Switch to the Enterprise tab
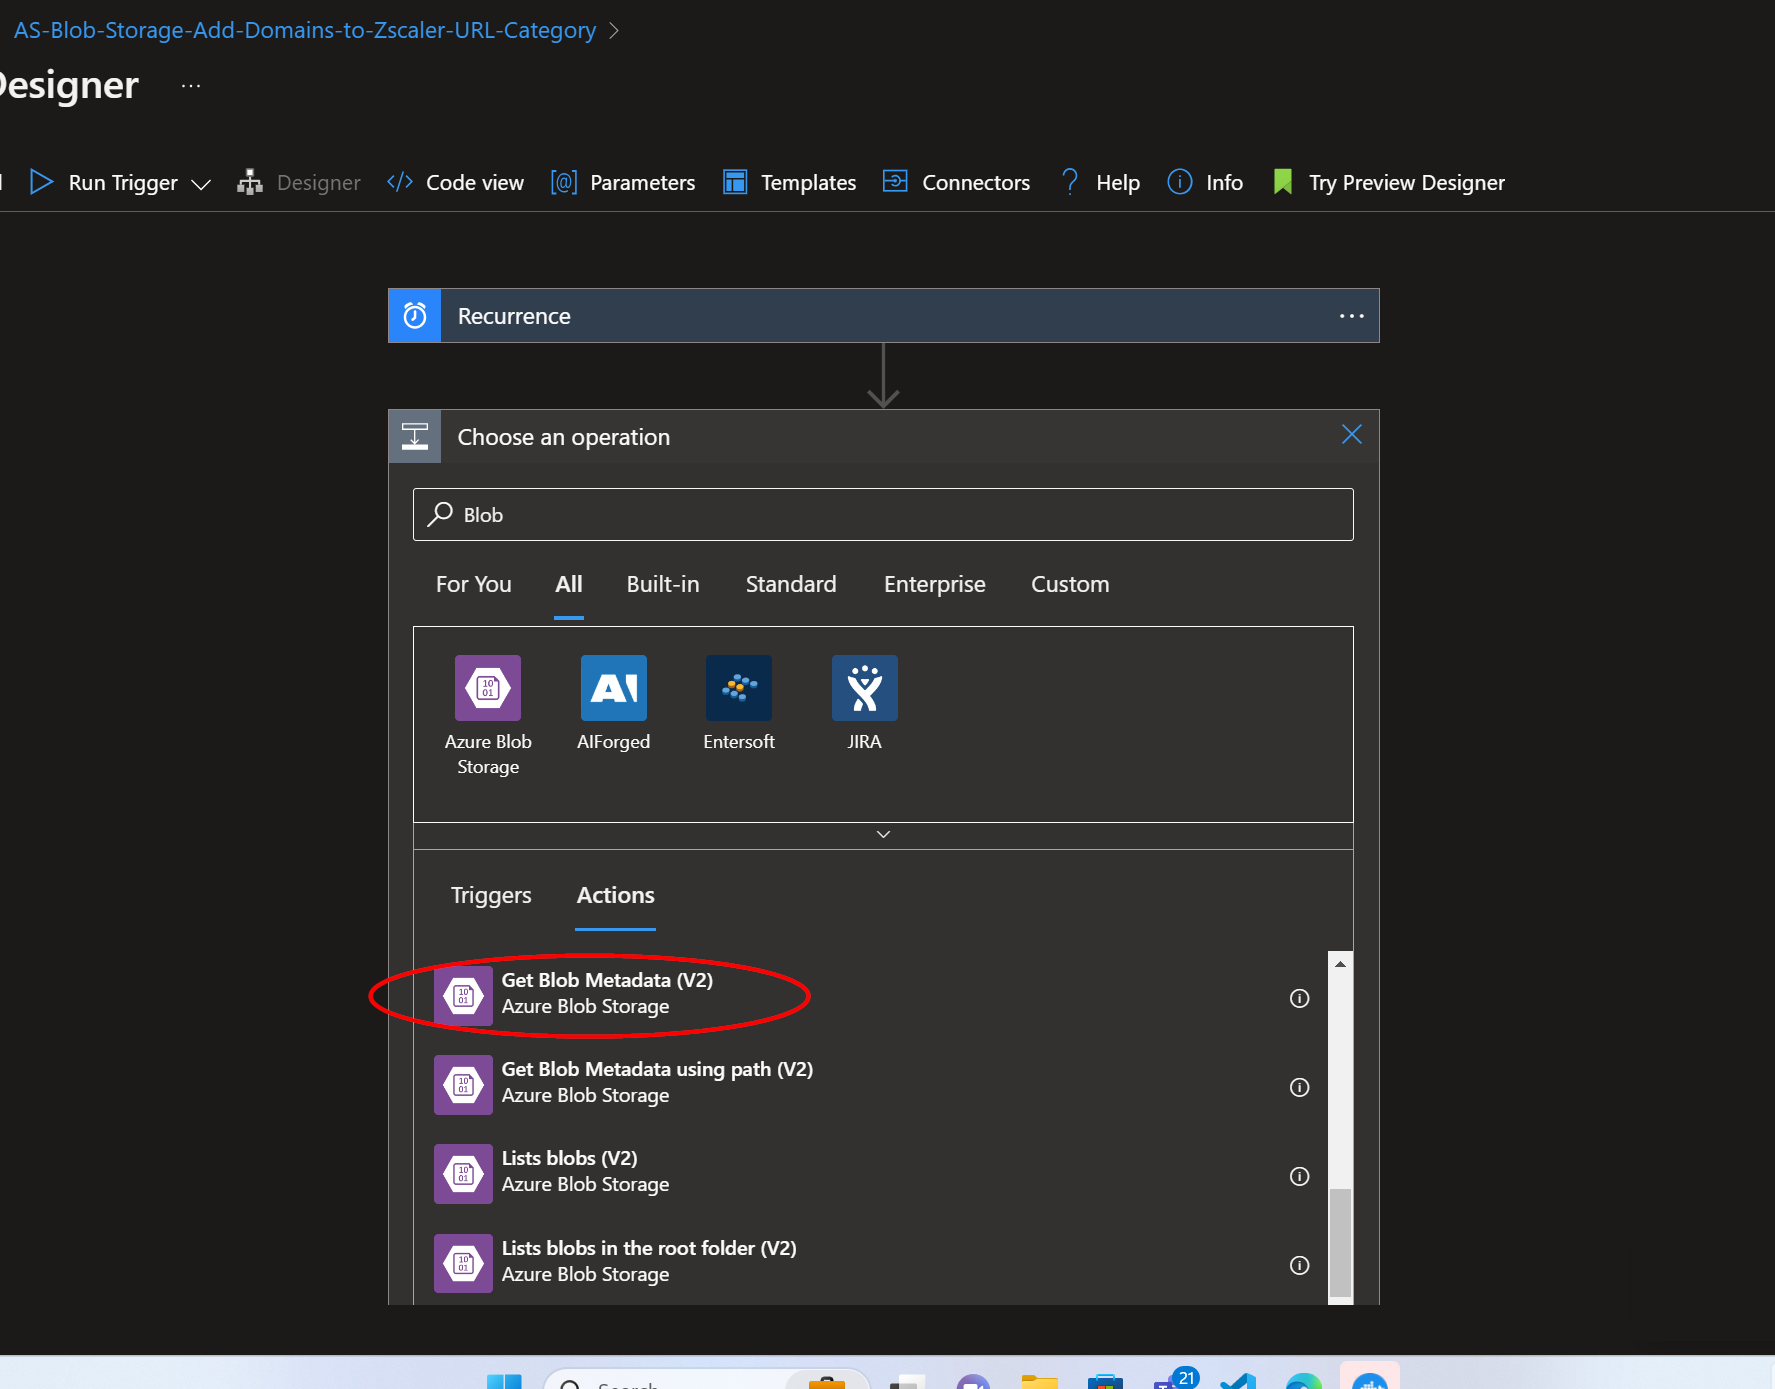This screenshot has height=1389, width=1775. (x=935, y=584)
